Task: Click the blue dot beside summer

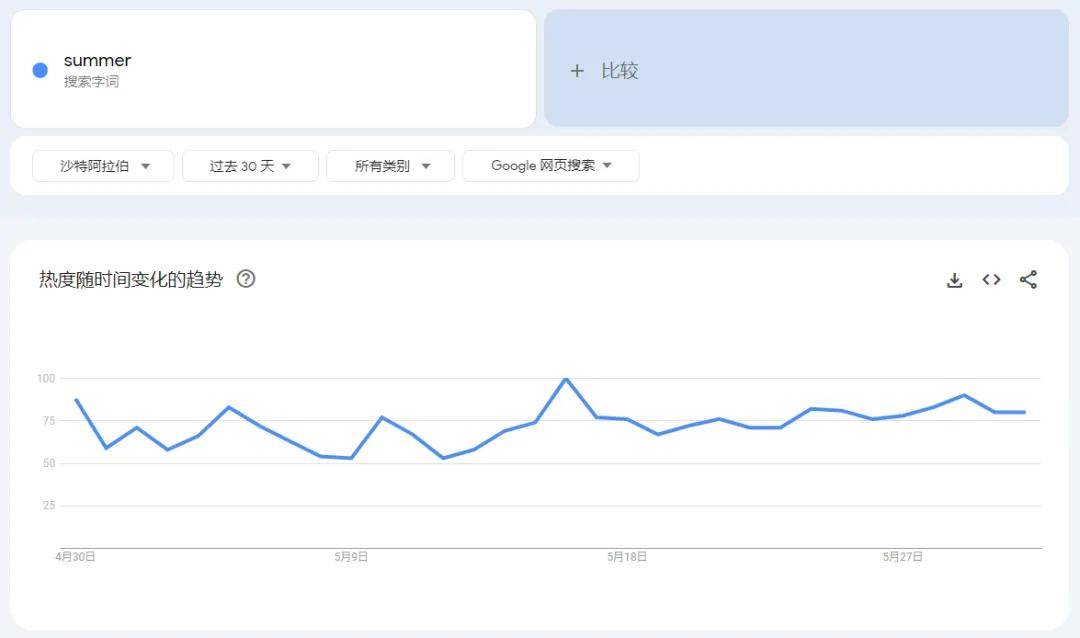Action: click(40, 70)
